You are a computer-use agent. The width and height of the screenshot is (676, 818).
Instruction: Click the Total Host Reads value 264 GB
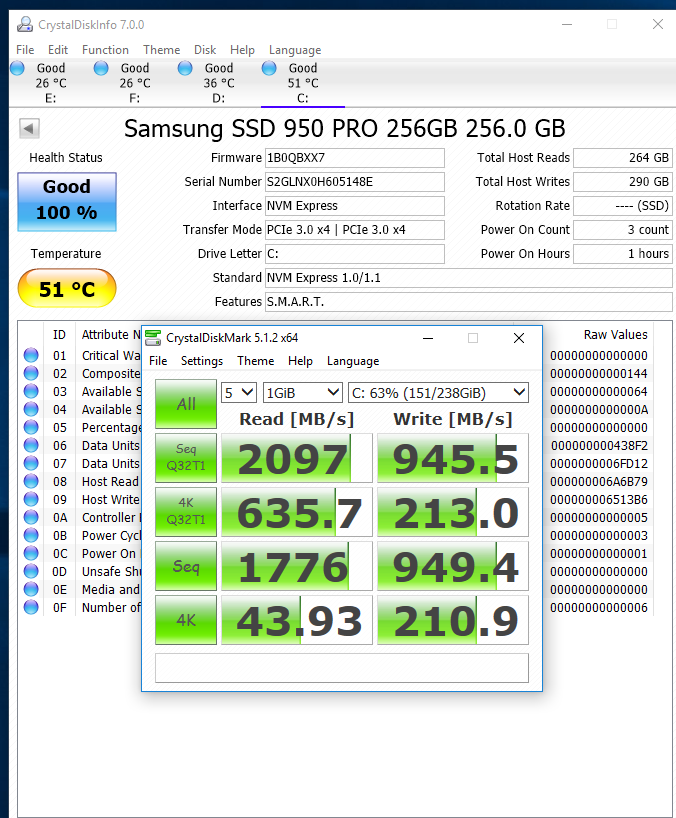(x=623, y=158)
